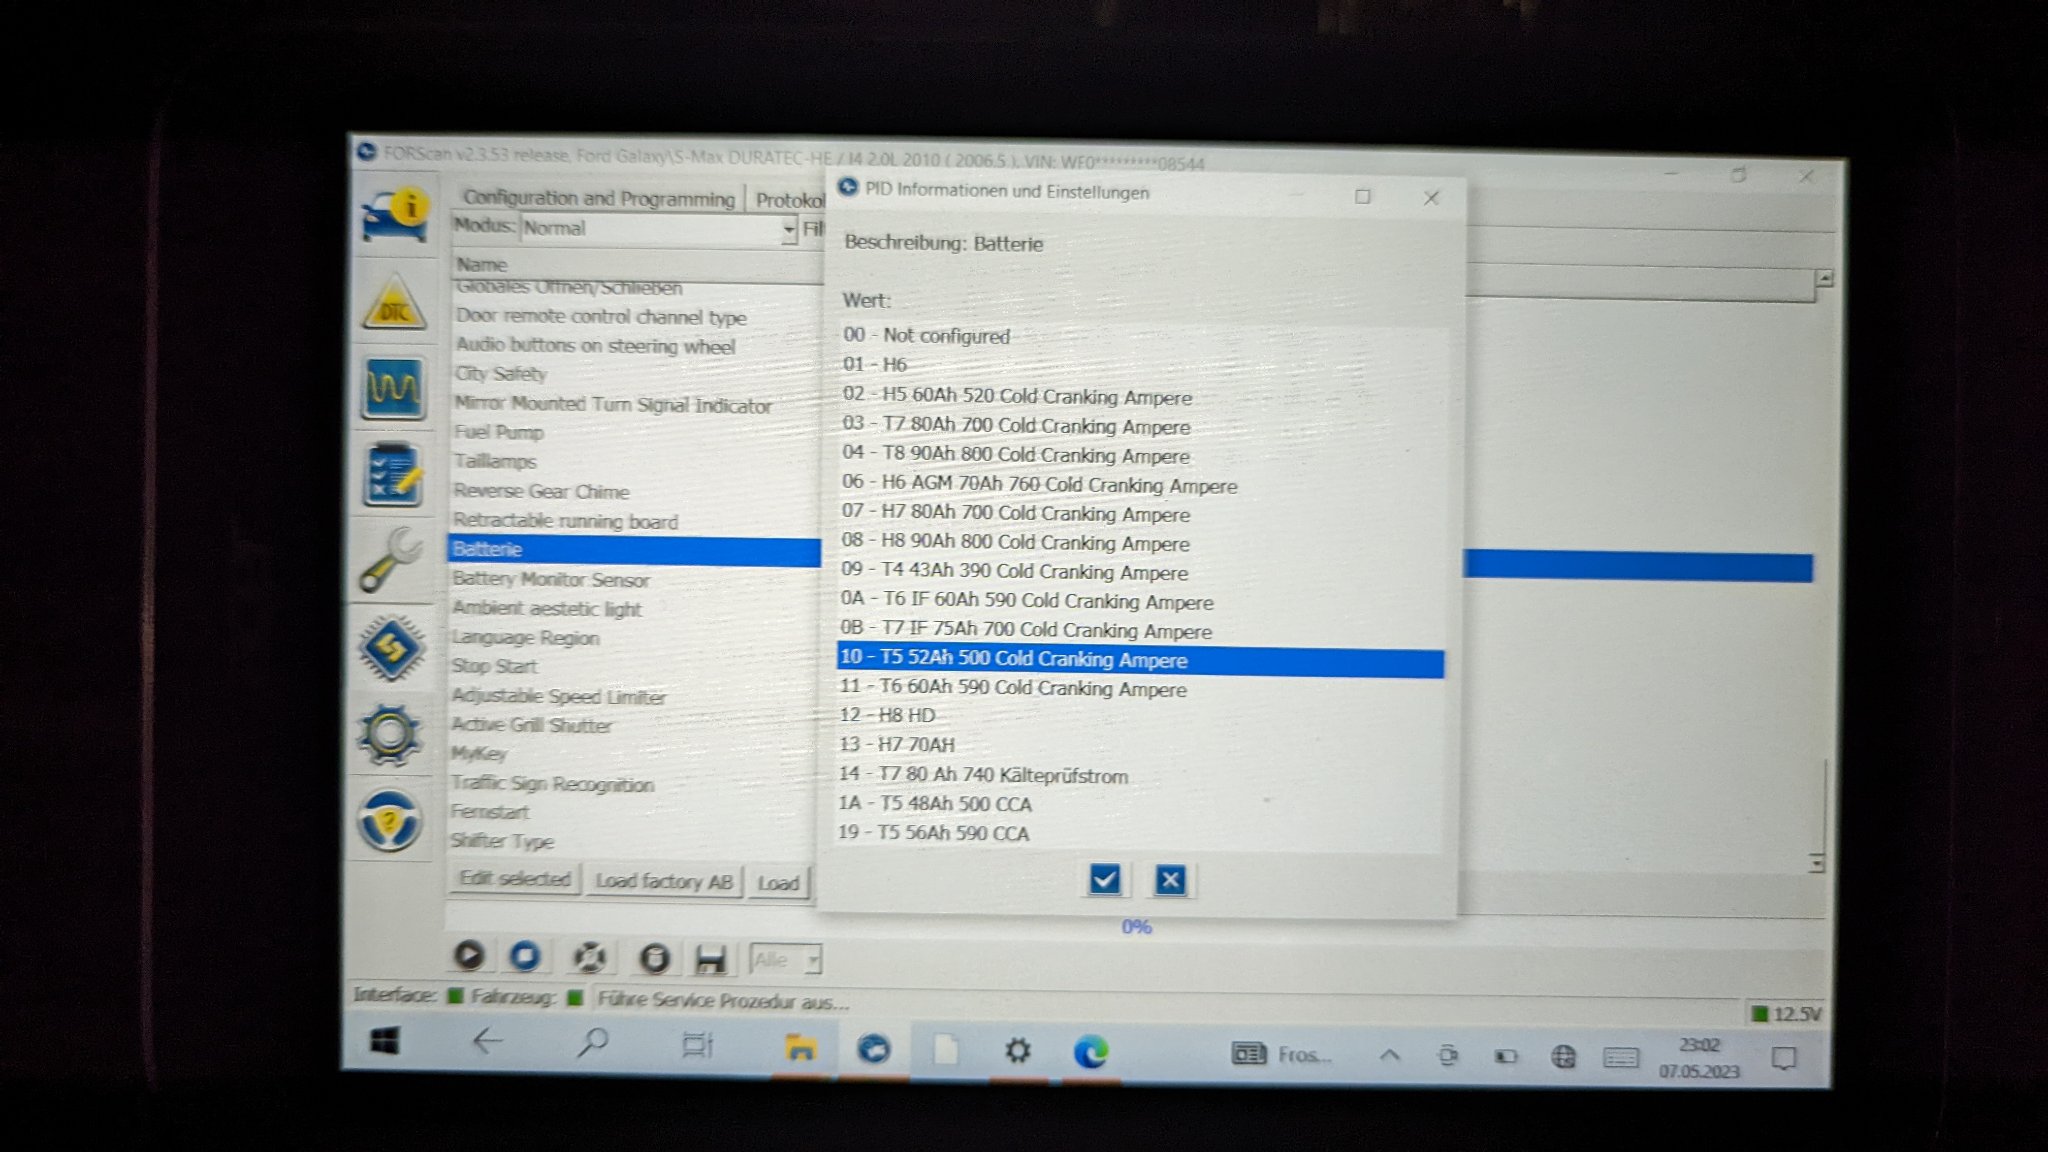The width and height of the screenshot is (2048, 1152).
Task: Select 06 - H6 AGM 70Ah battery option
Action: coord(1039,485)
